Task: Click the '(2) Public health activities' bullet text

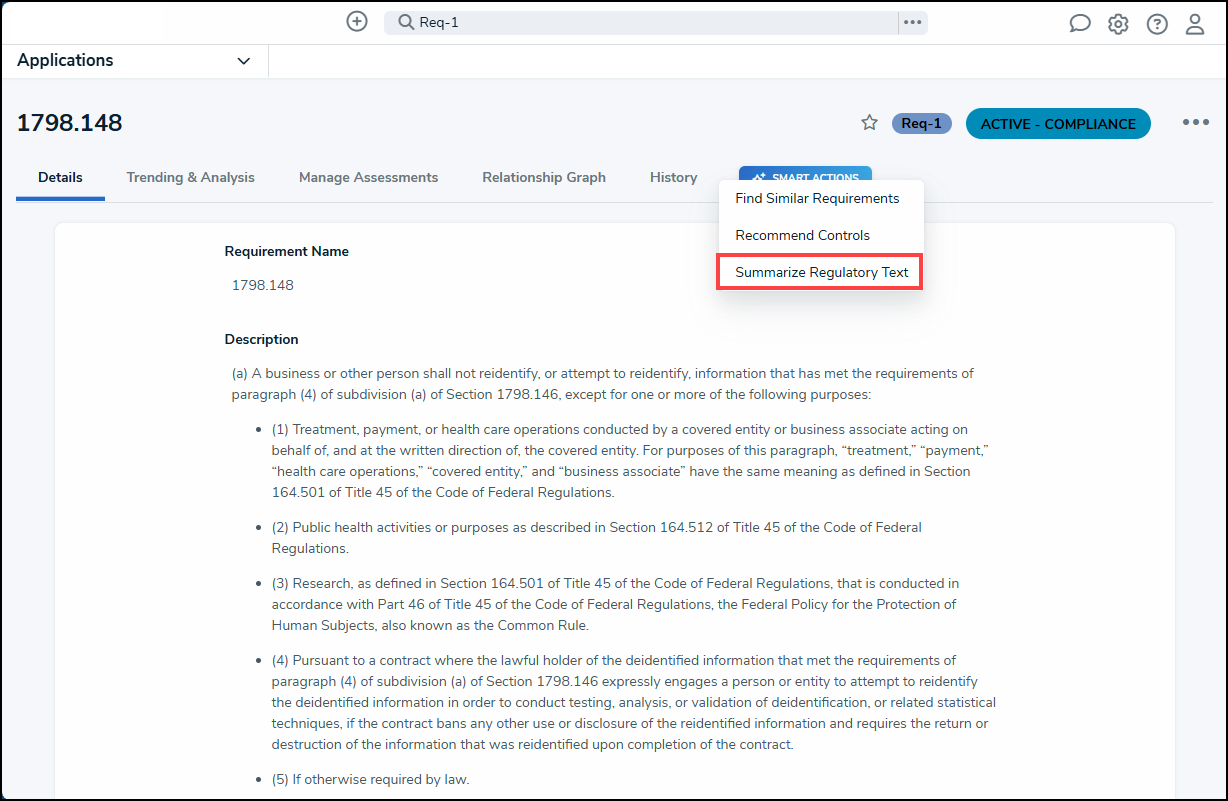Action: [597, 538]
